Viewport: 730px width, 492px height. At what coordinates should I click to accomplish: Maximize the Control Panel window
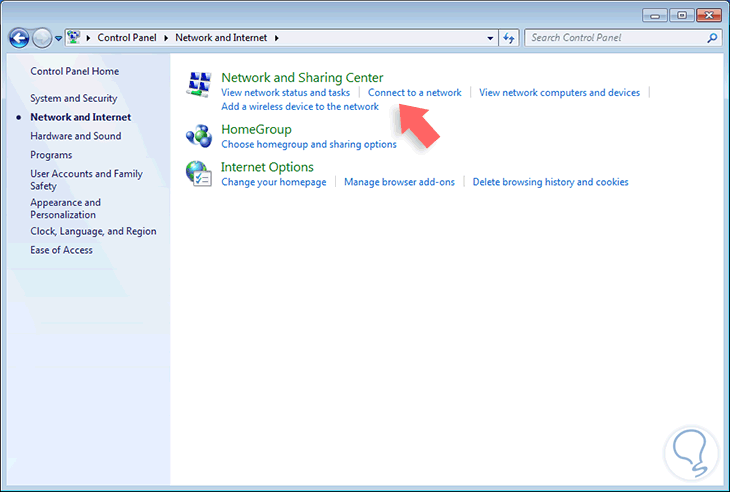(682, 15)
